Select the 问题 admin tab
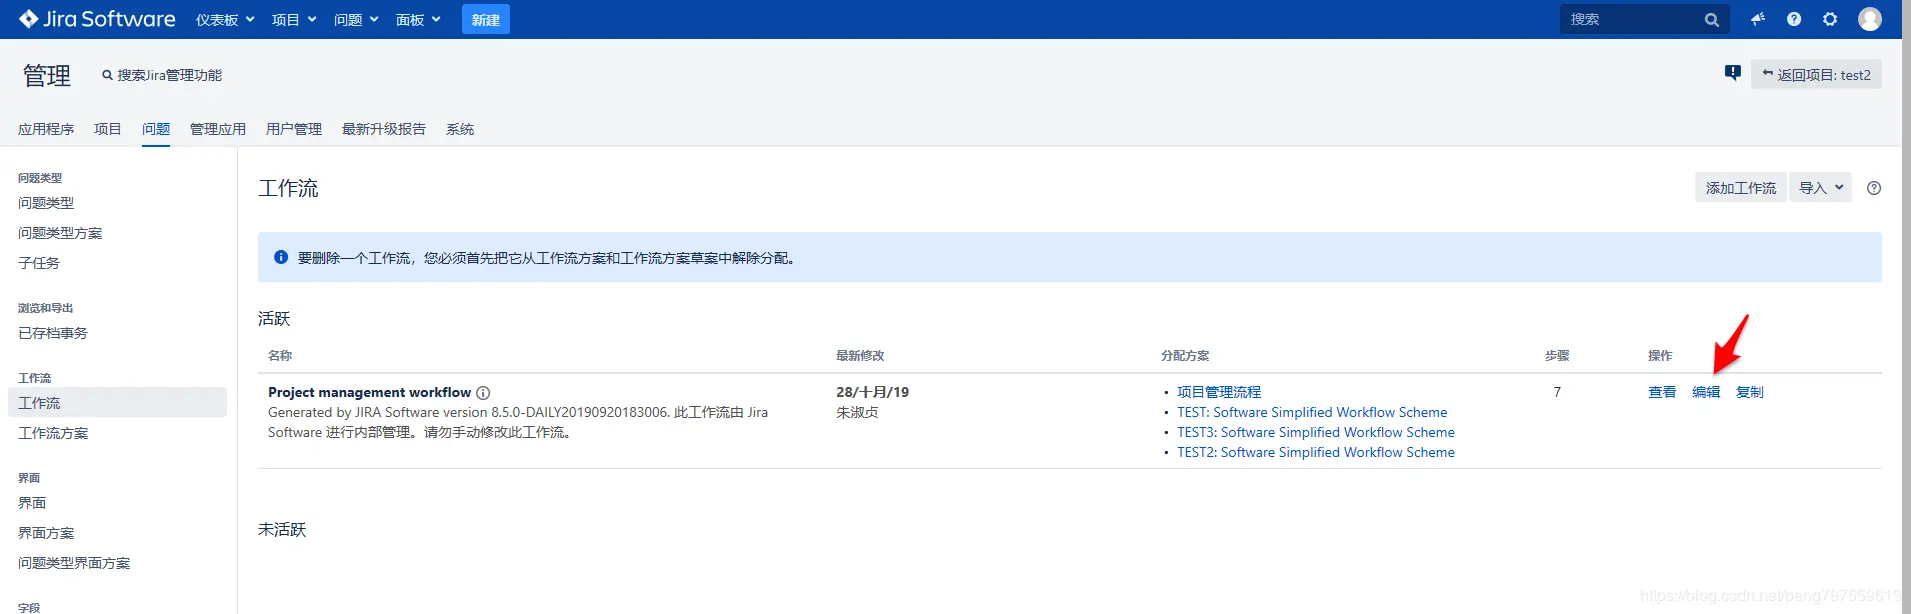 click(156, 129)
